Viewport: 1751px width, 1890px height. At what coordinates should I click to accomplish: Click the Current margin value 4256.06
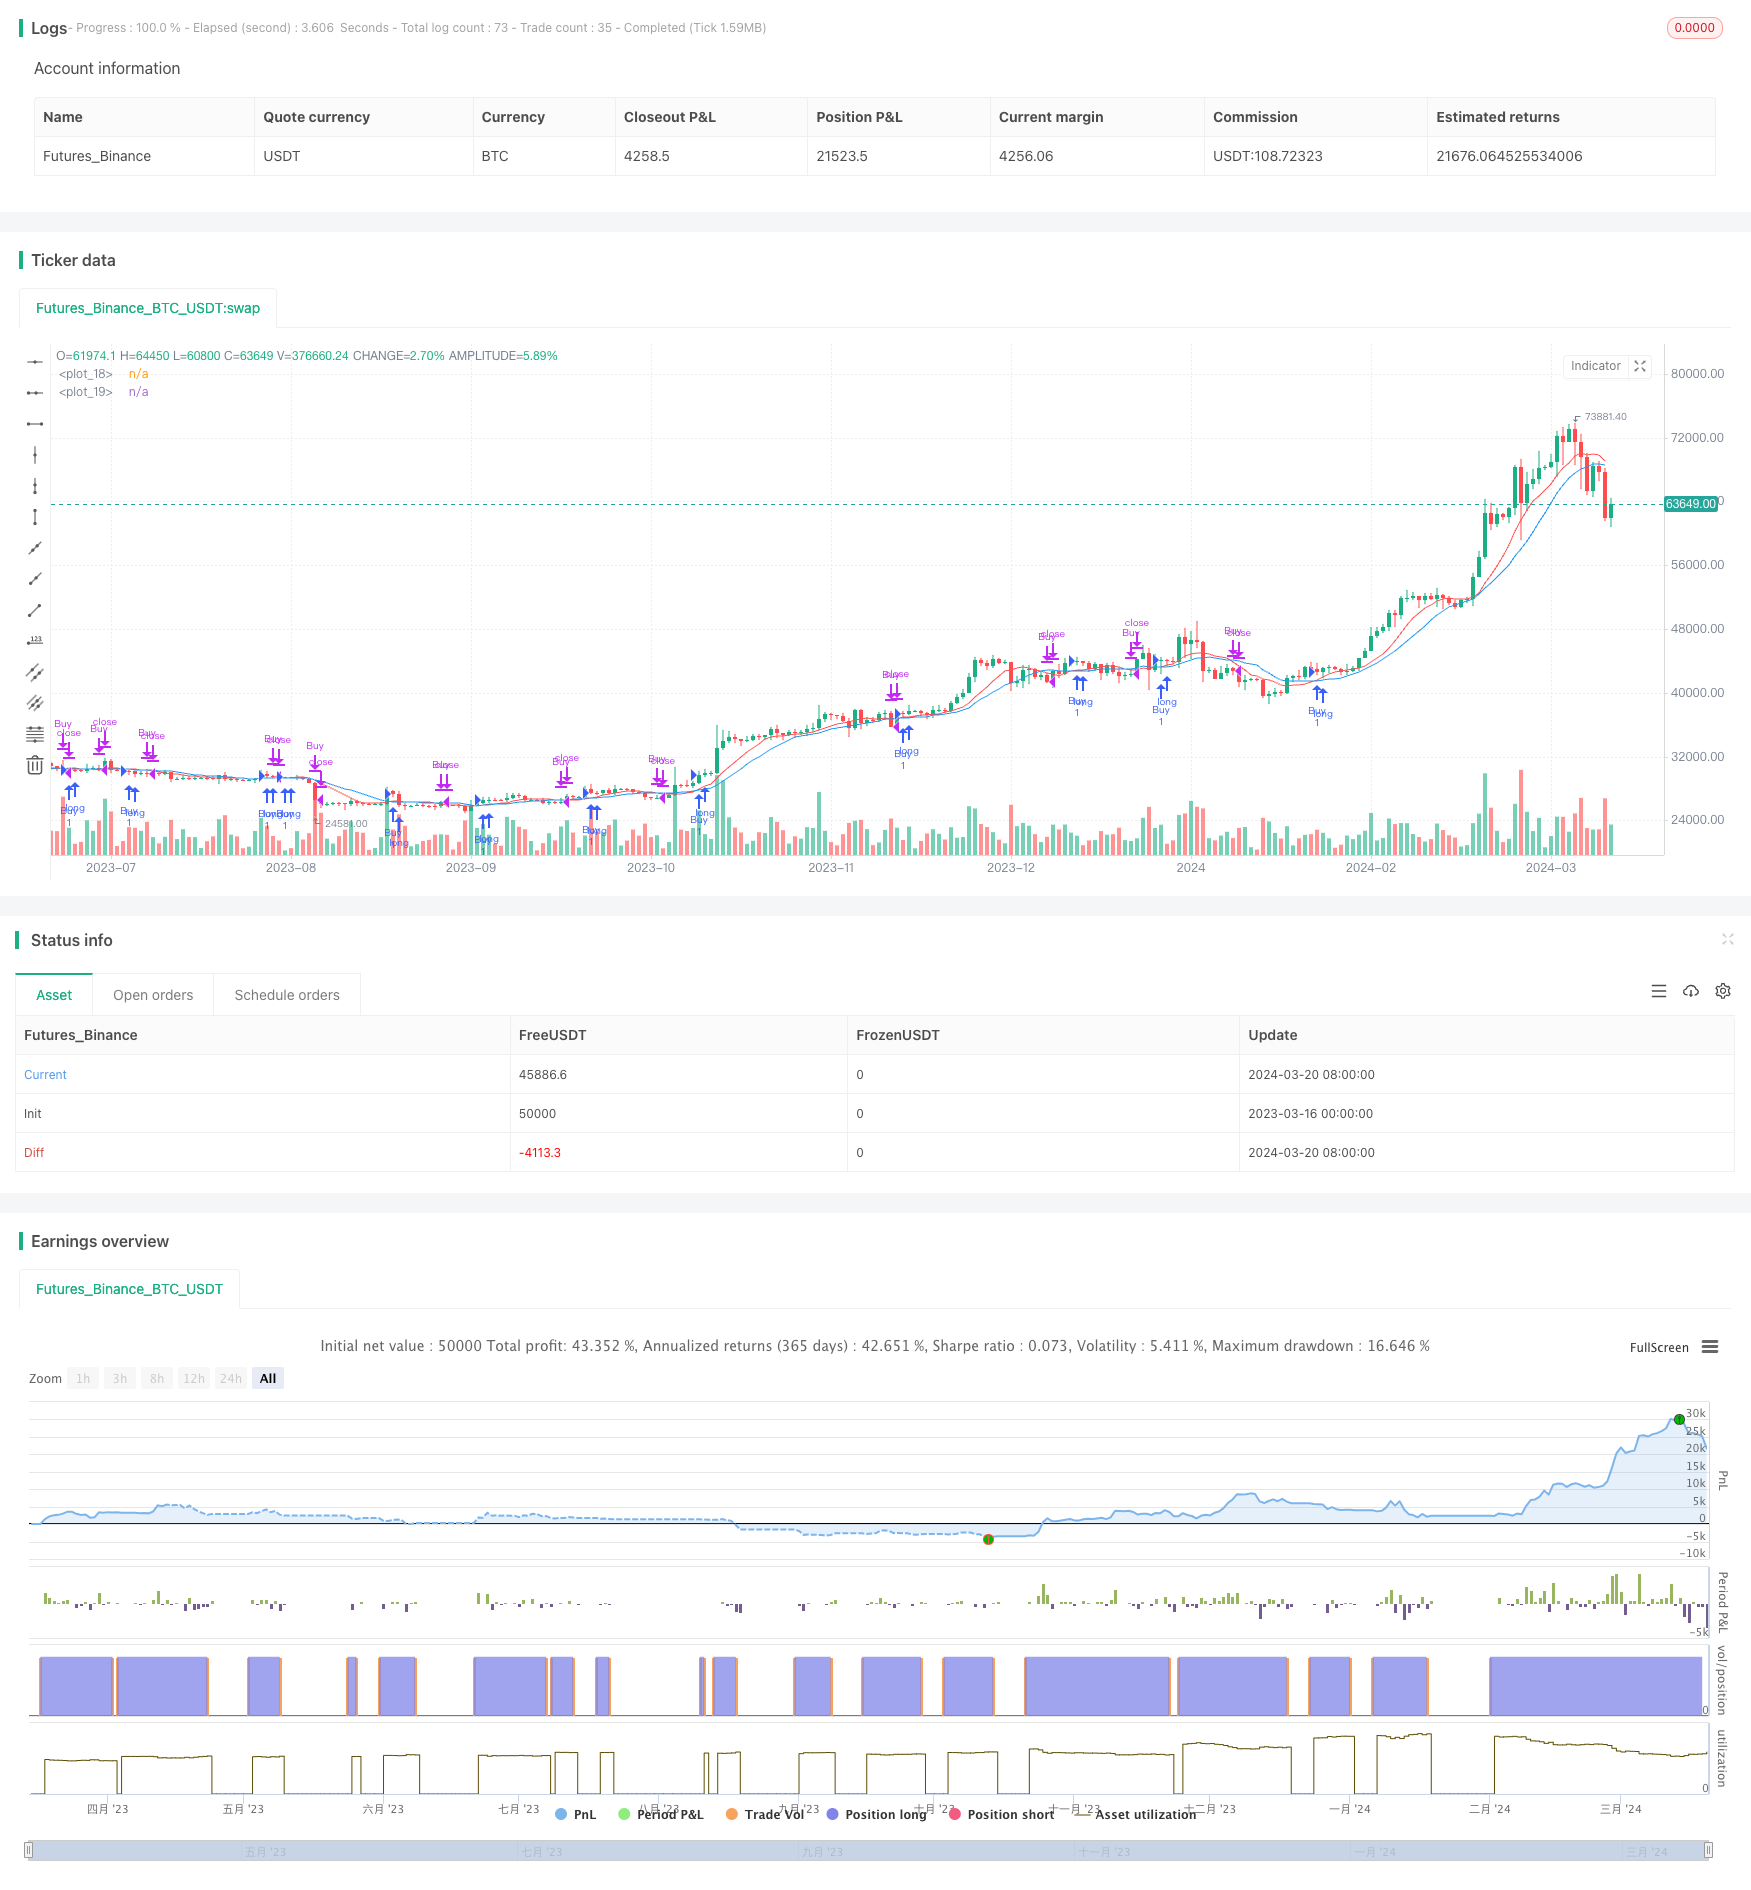1026,156
